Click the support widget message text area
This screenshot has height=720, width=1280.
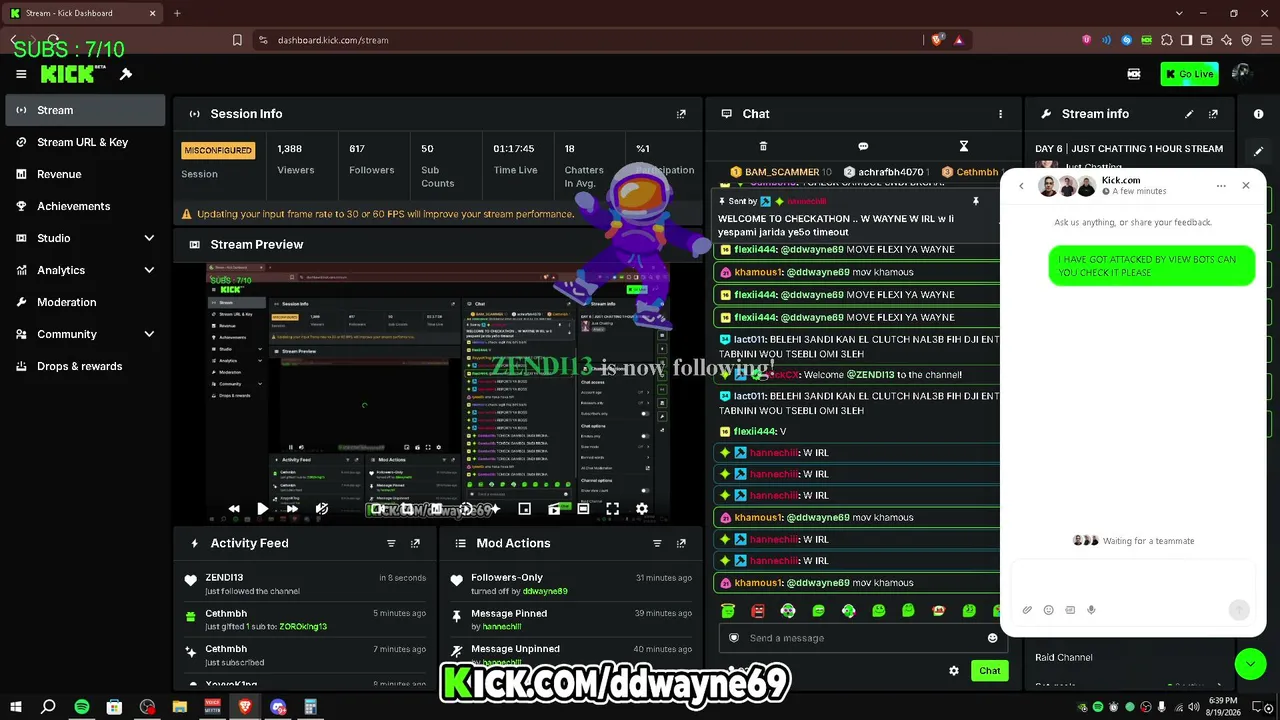click(1133, 580)
